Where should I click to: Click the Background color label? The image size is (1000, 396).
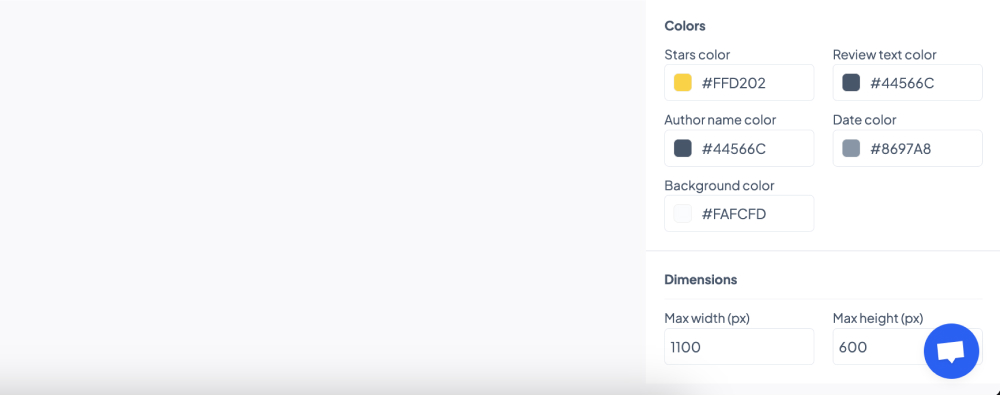pos(719,186)
